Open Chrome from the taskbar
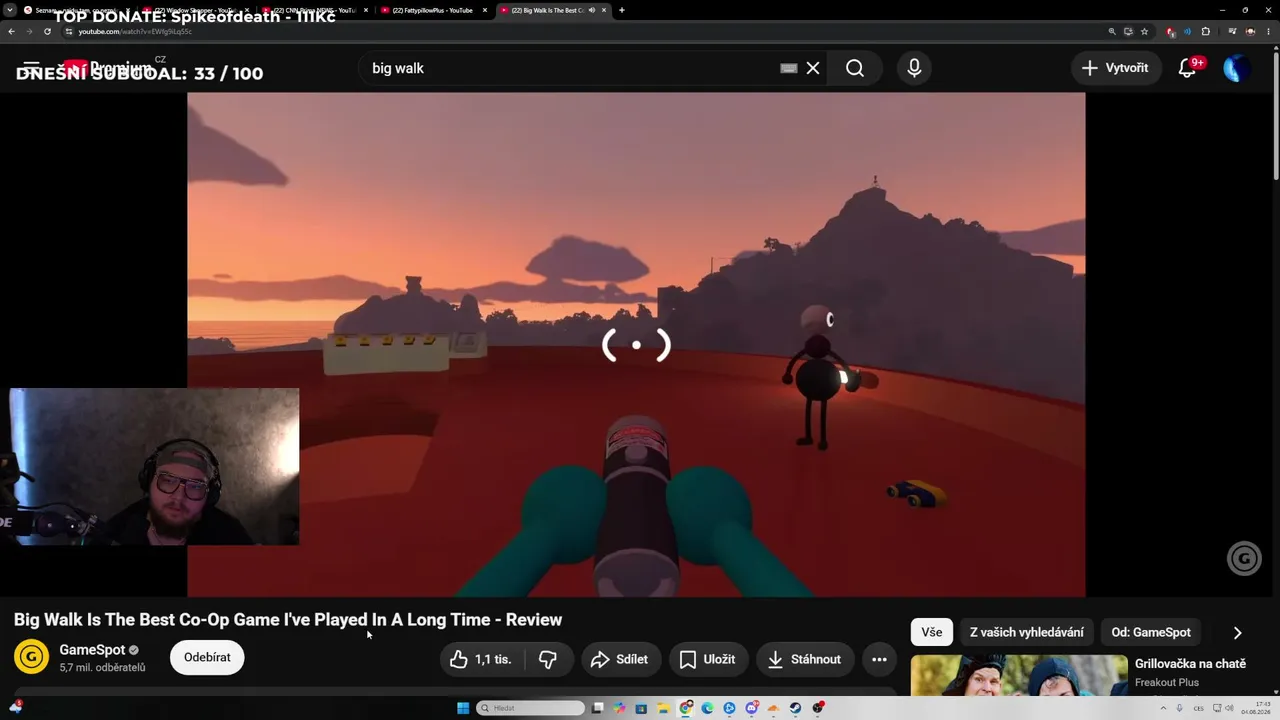Viewport: 1280px width, 720px height. (x=685, y=708)
